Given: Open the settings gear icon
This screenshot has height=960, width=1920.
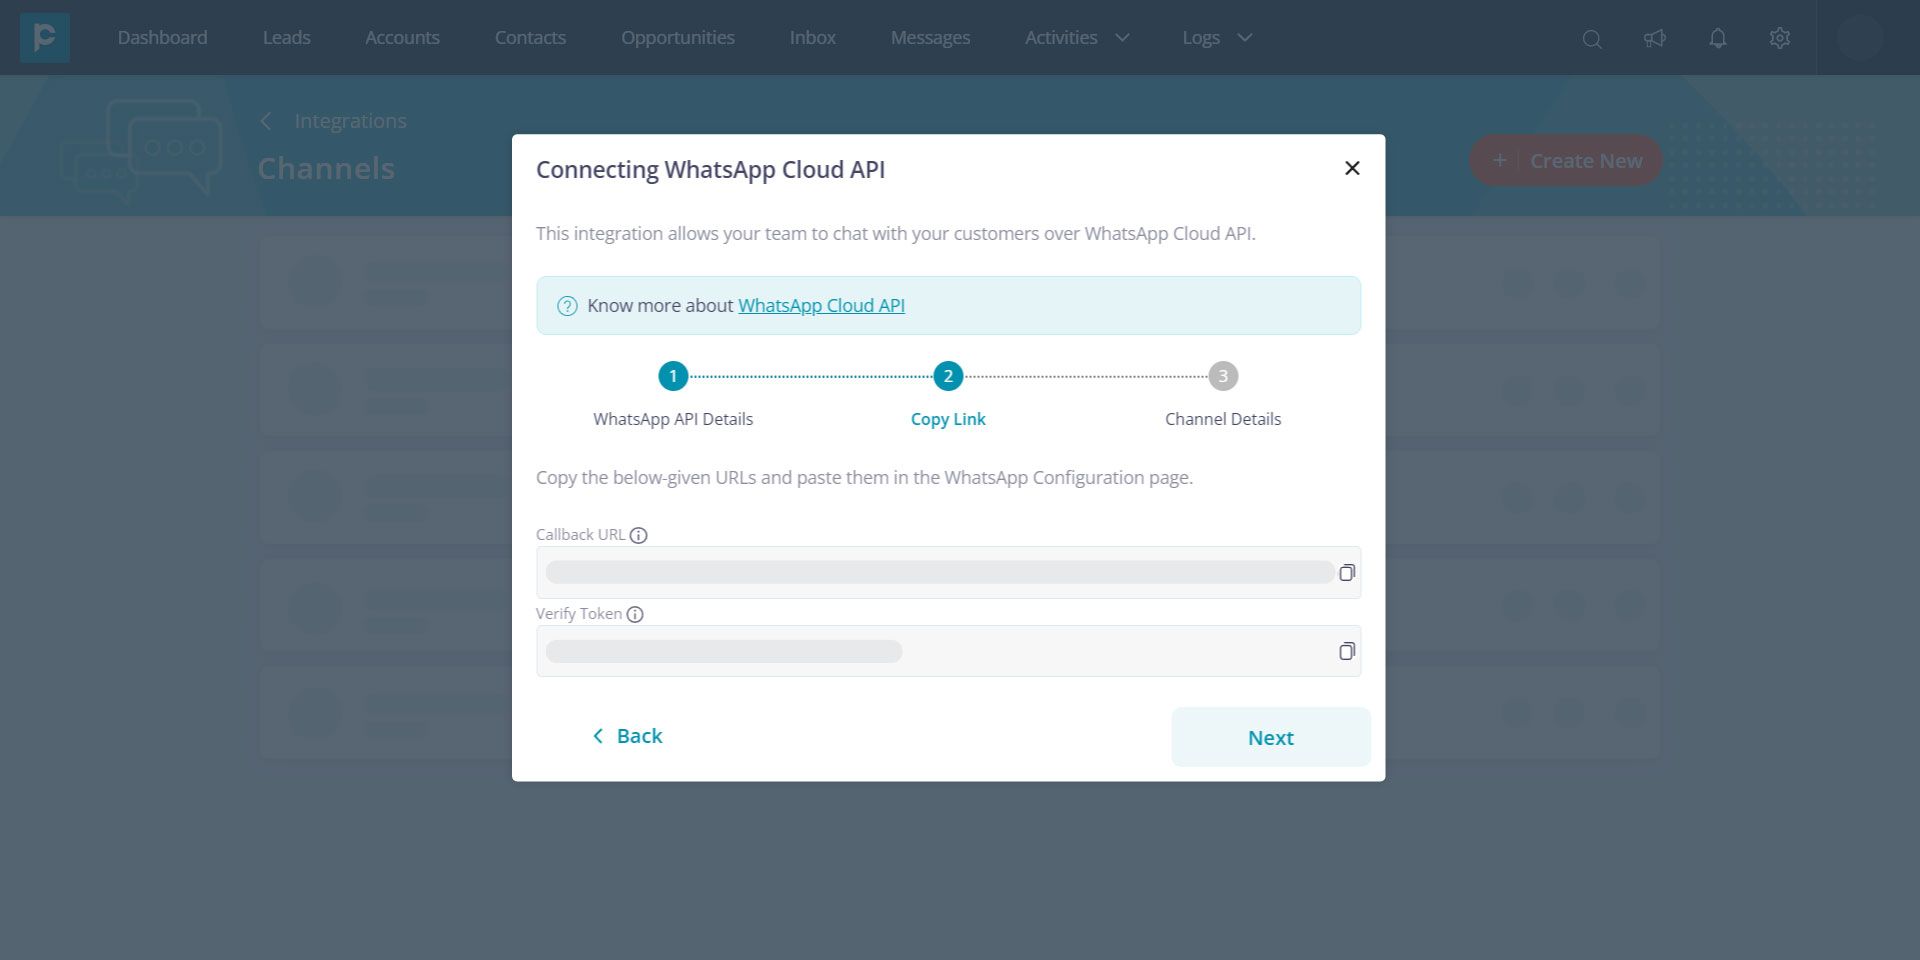Looking at the screenshot, I should coord(1780,39).
